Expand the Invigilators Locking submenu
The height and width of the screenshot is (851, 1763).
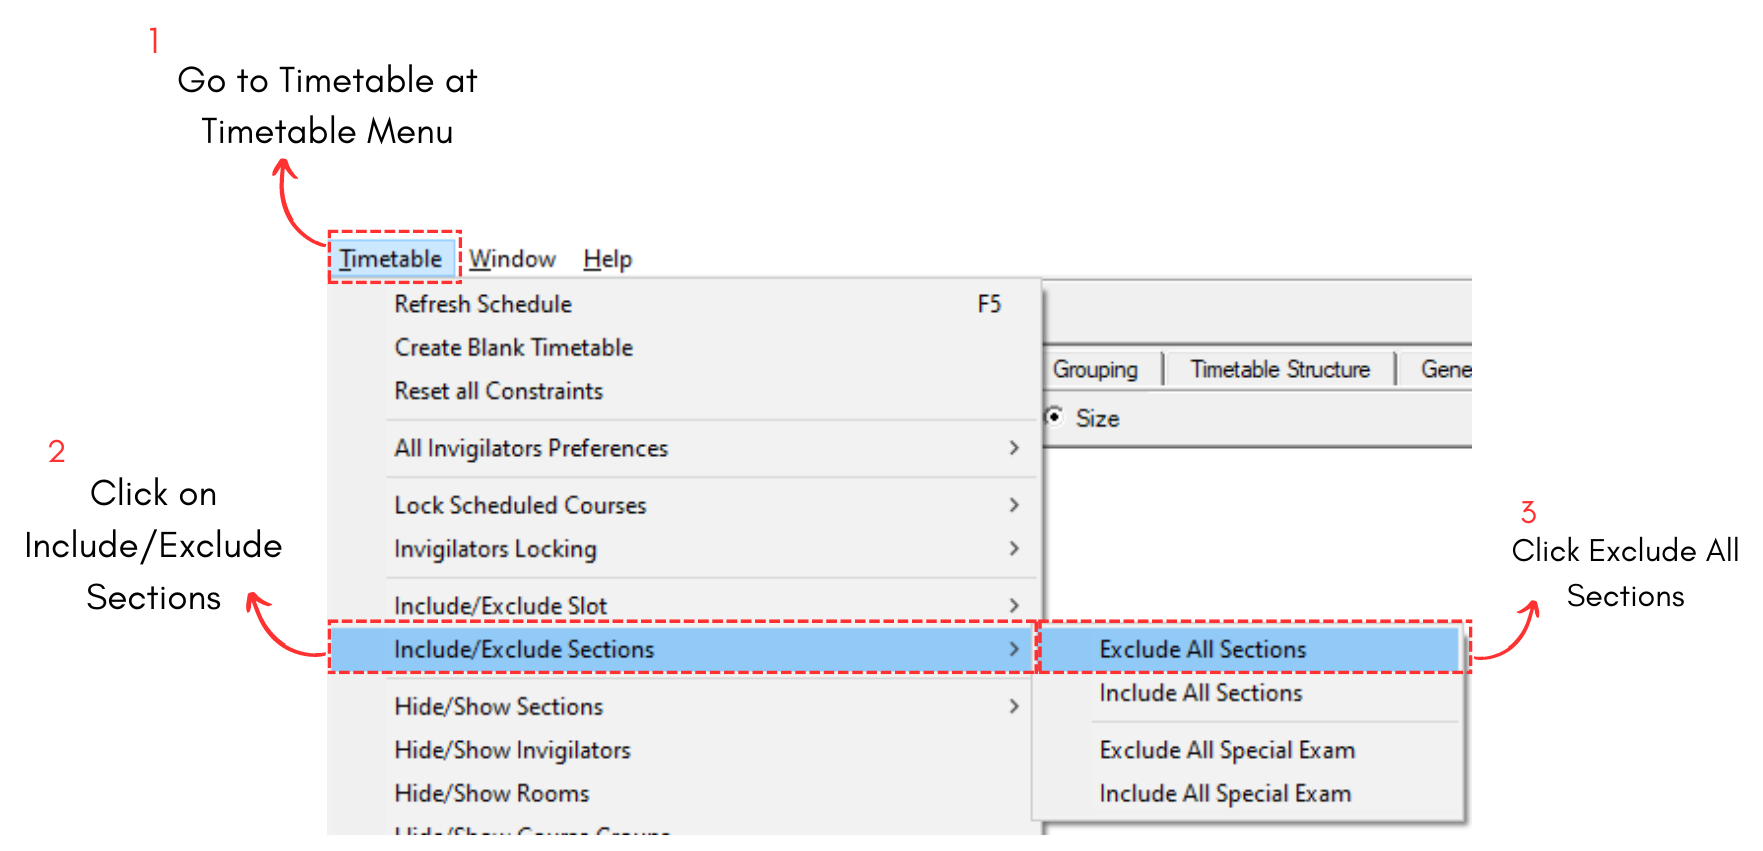pyautogui.click(x=495, y=548)
